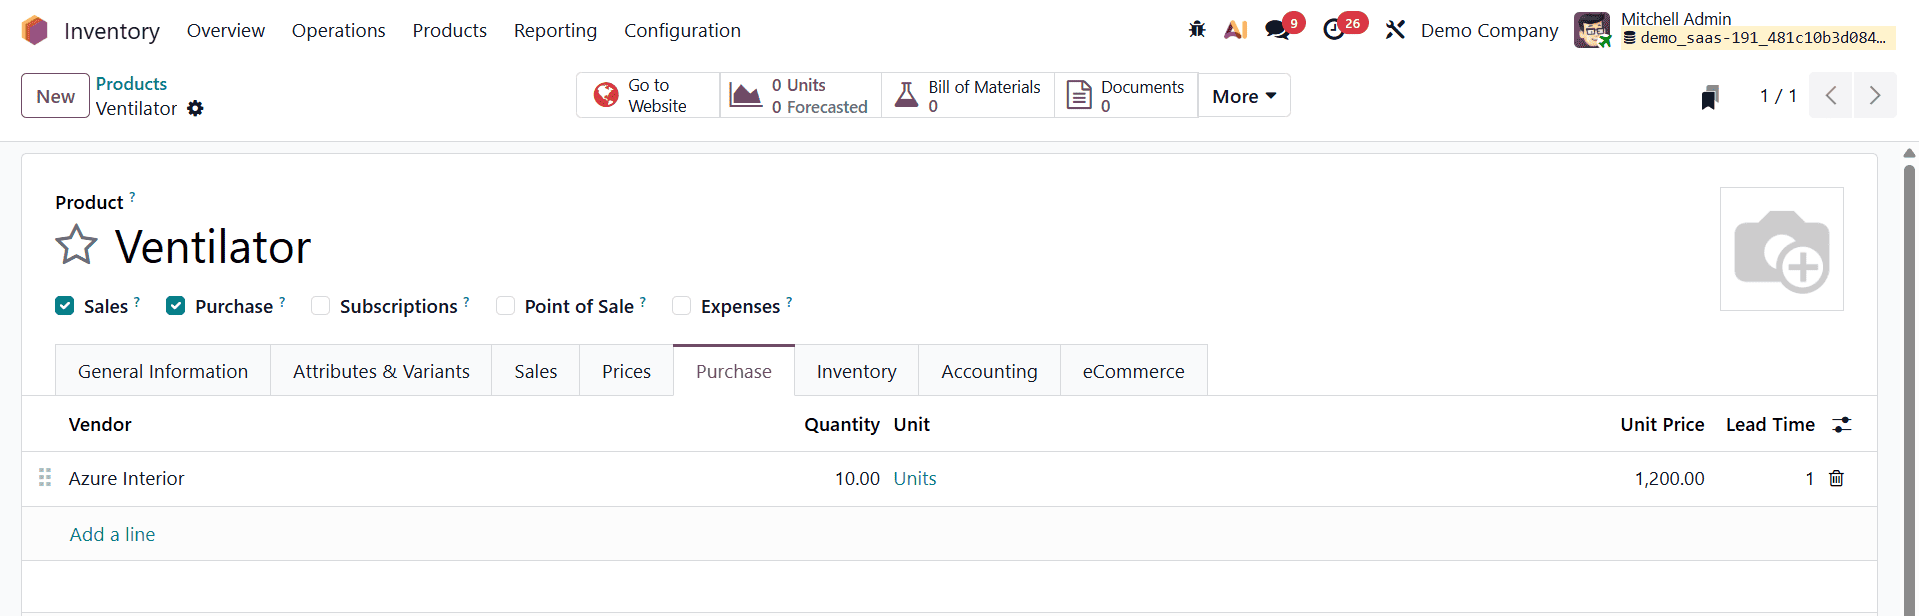The image size is (1919, 616).
Task: Select the Purchase tab
Action: pyautogui.click(x=734, y=371)
